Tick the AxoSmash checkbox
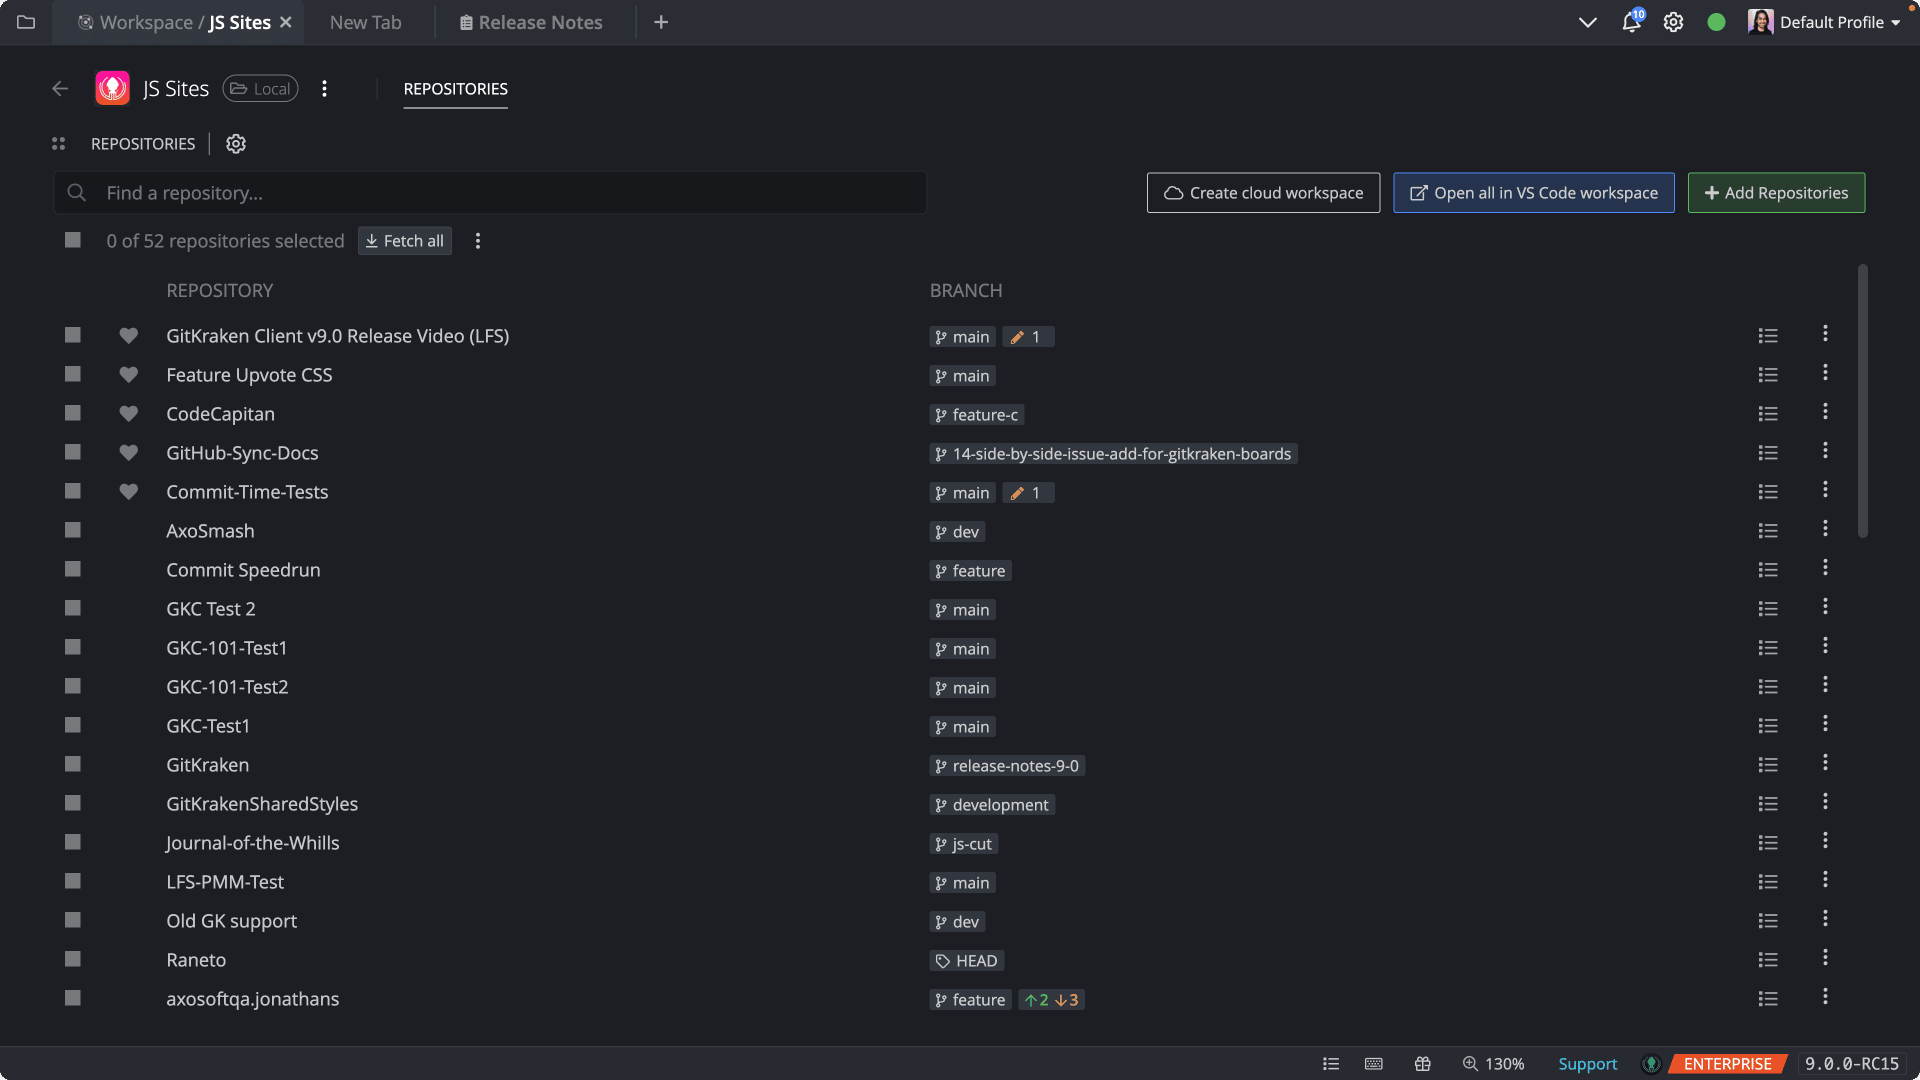Image resolution: width=1920 pixels, height=1080 pixels. point(73,530)
